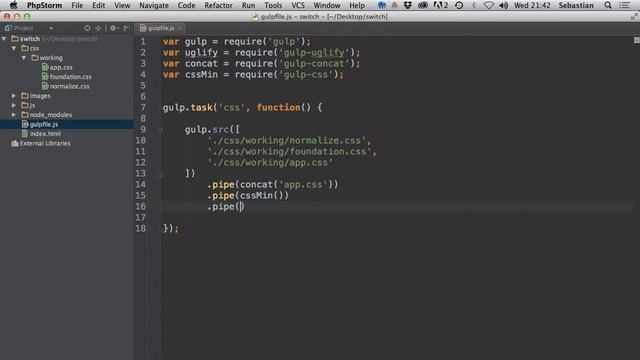Open the Apple menu
The width and height of the screenshot is (640, 360).
13,5
